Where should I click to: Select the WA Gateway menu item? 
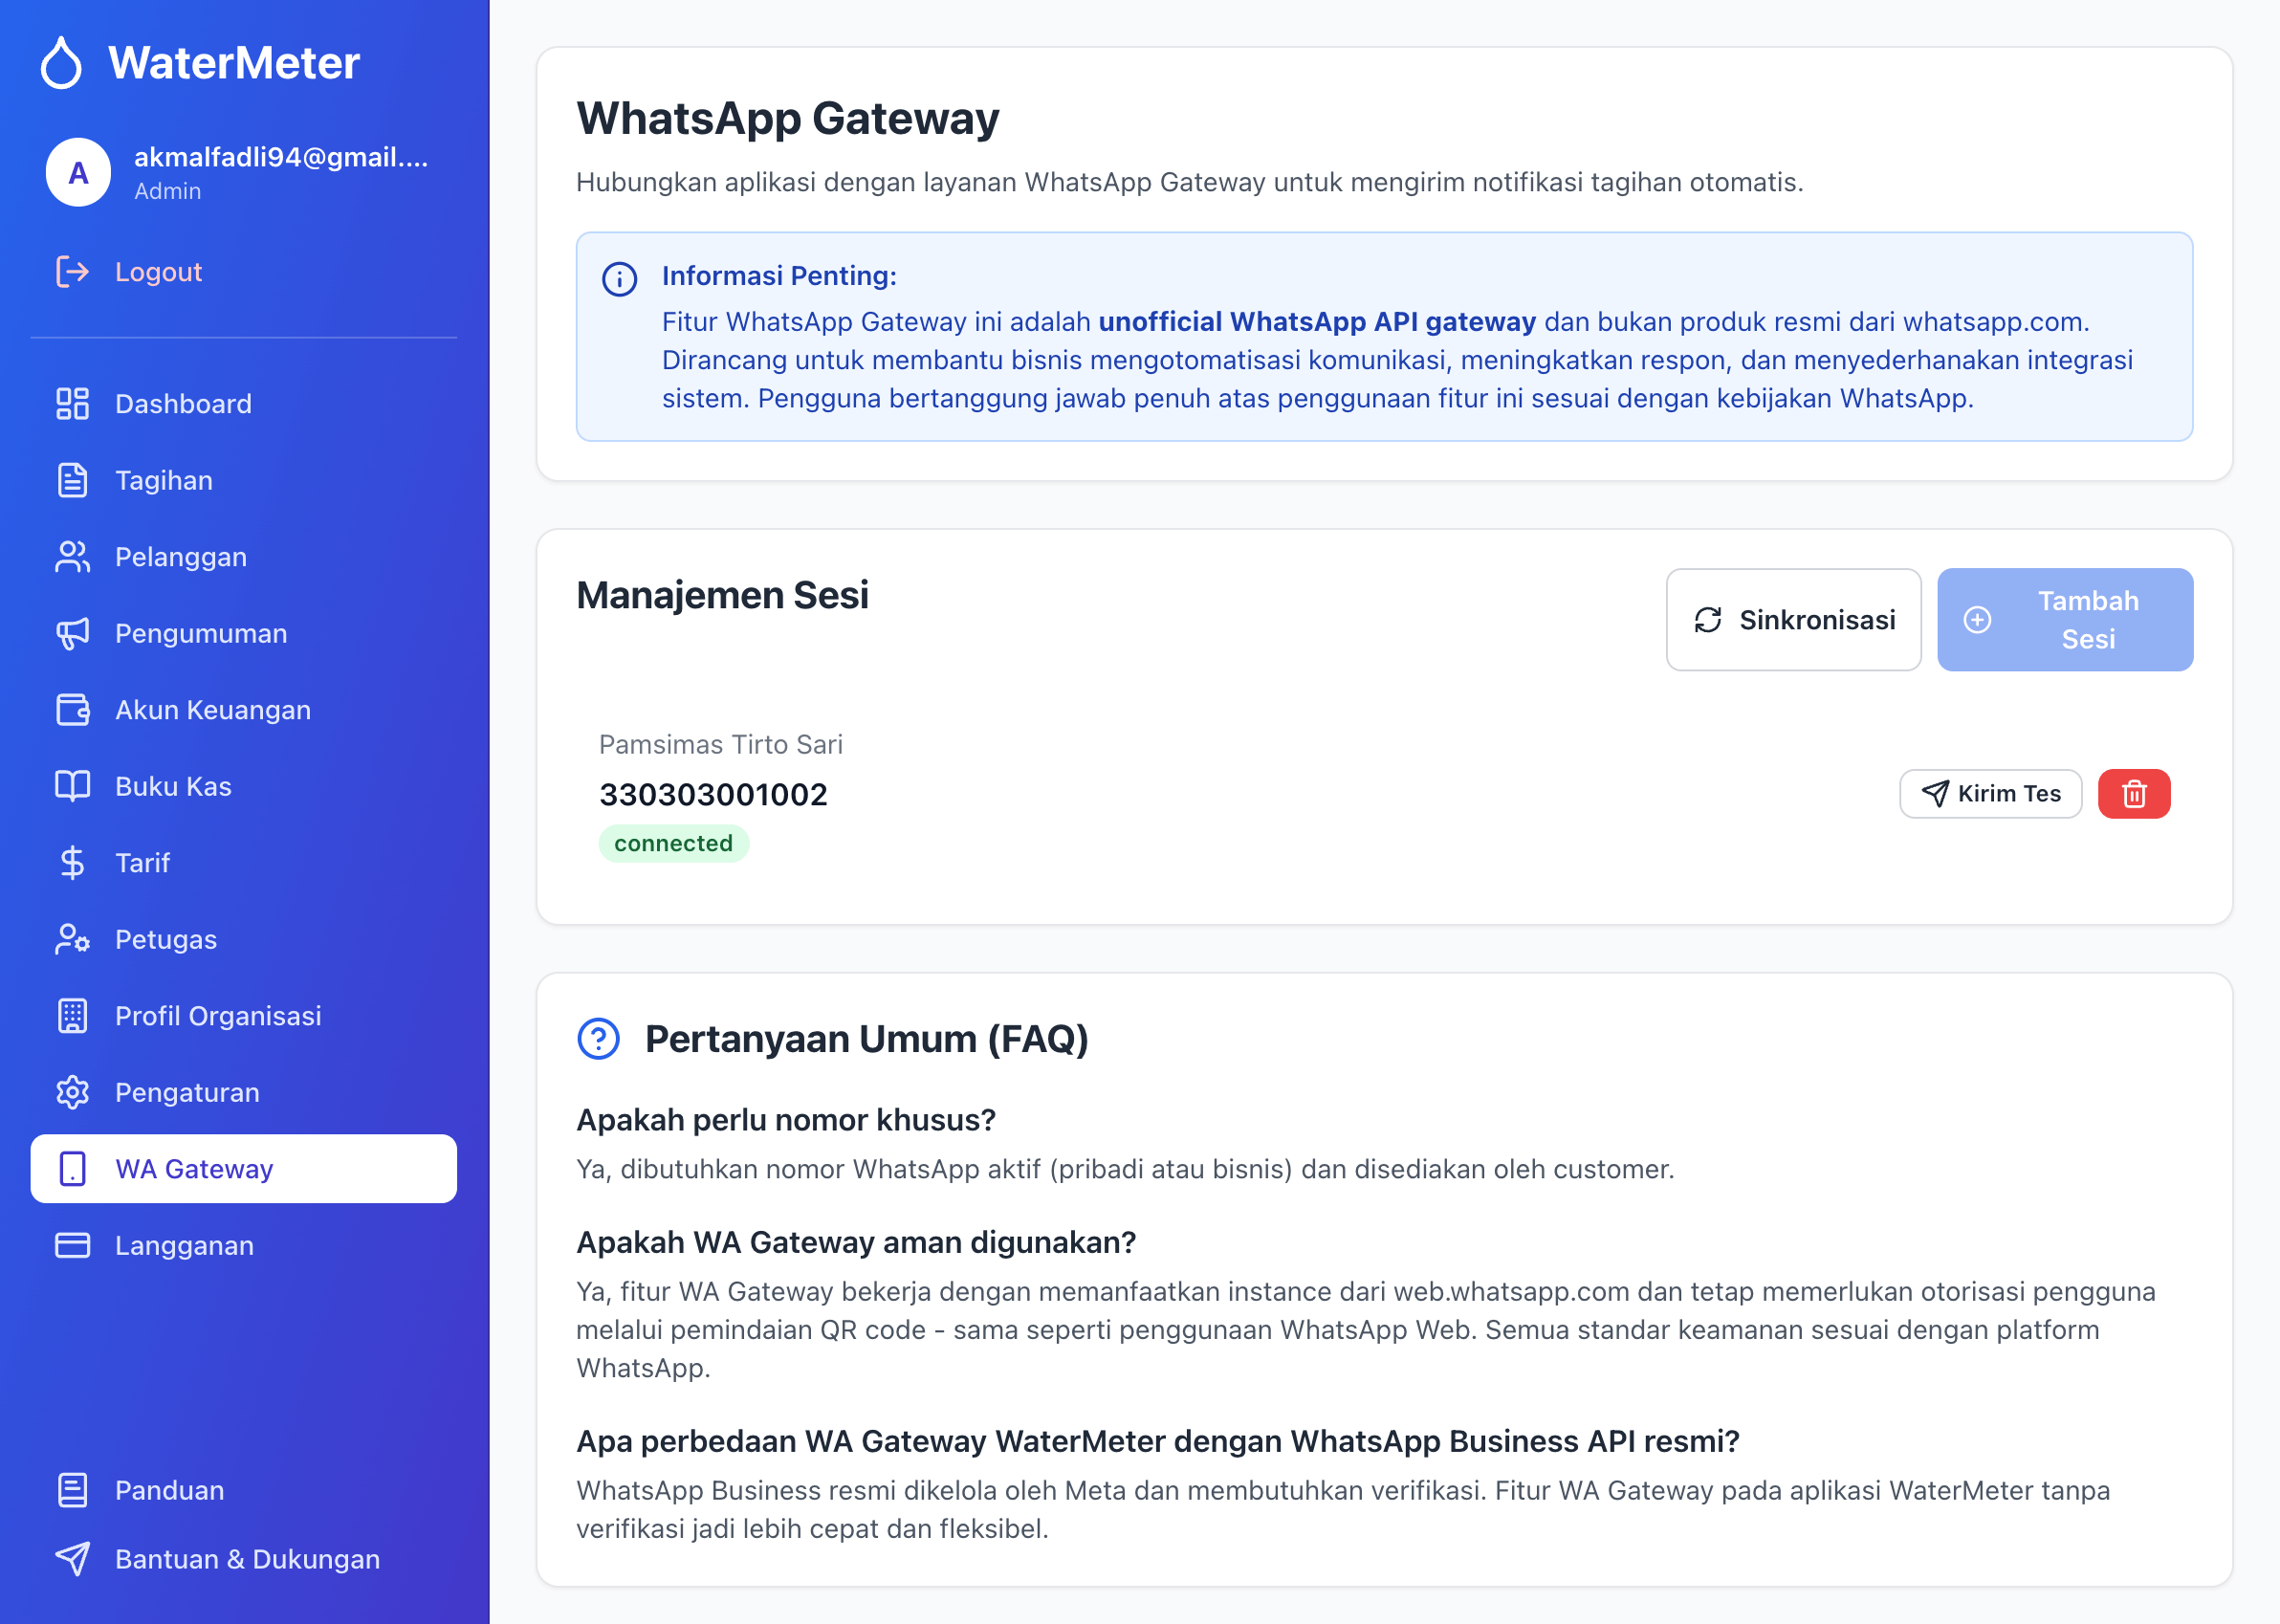243,1168
